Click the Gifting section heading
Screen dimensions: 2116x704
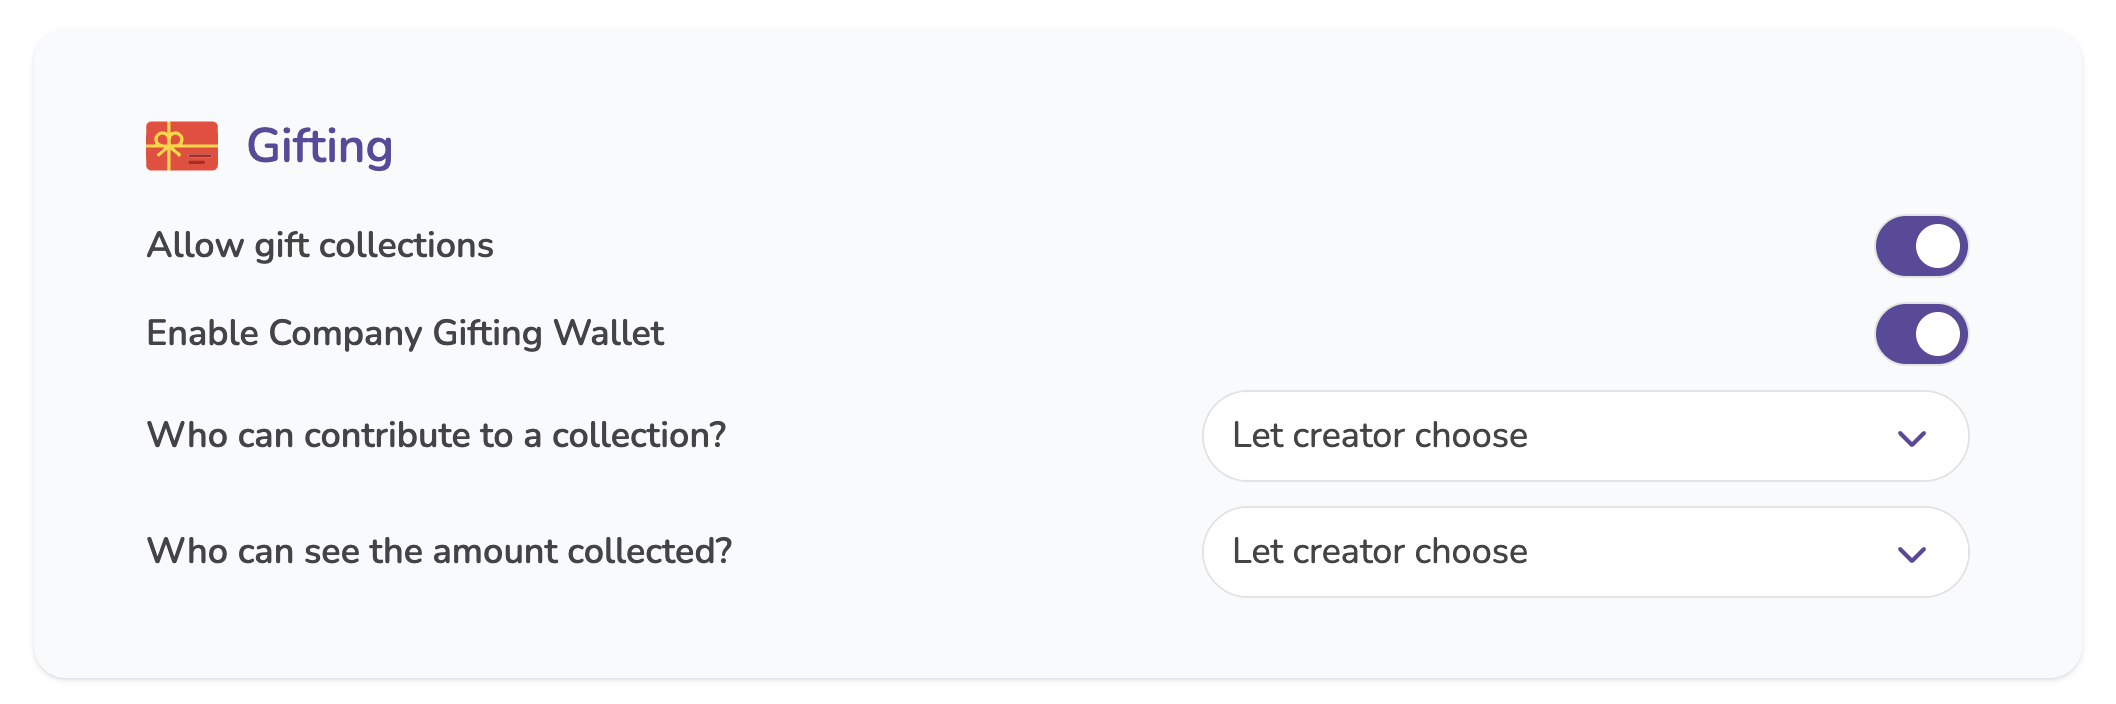(319, 146)
